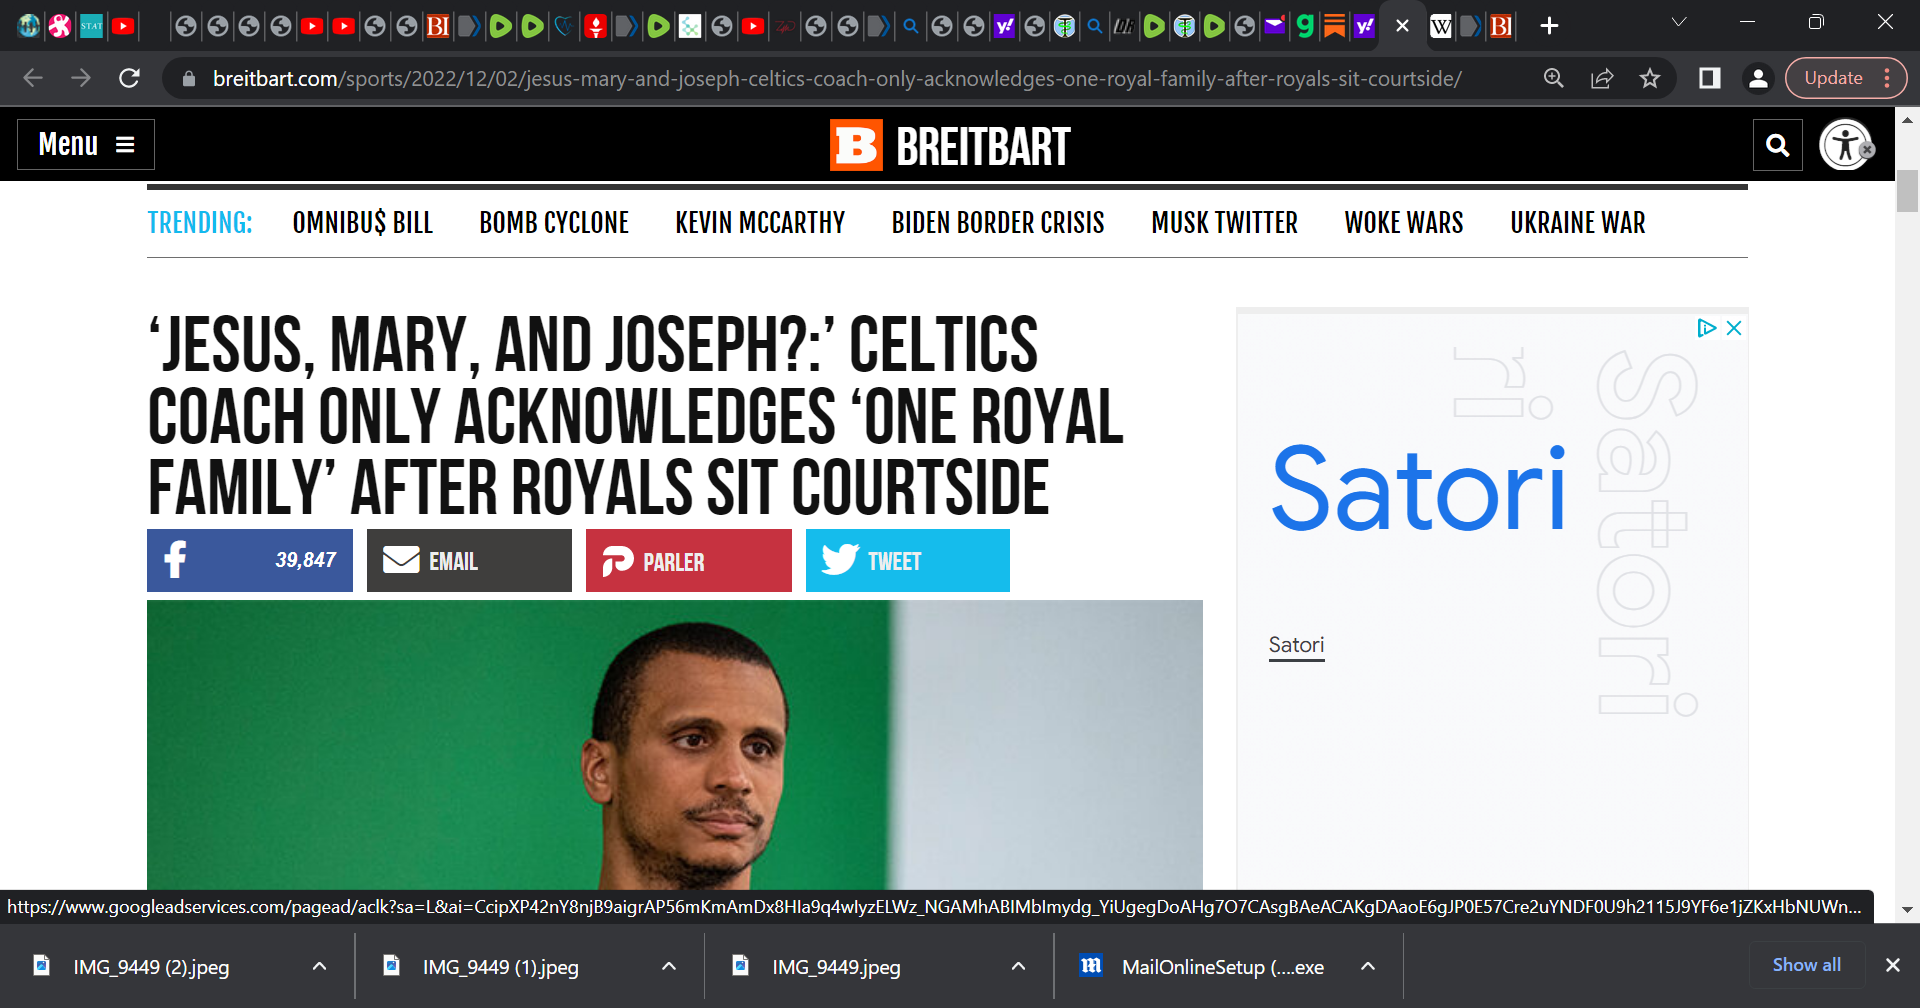Image resolution: width=1920 pixels, height=1008 pixels.
Task: Open trending topic Omnibus Bill
Action: [x=362, y=222]
